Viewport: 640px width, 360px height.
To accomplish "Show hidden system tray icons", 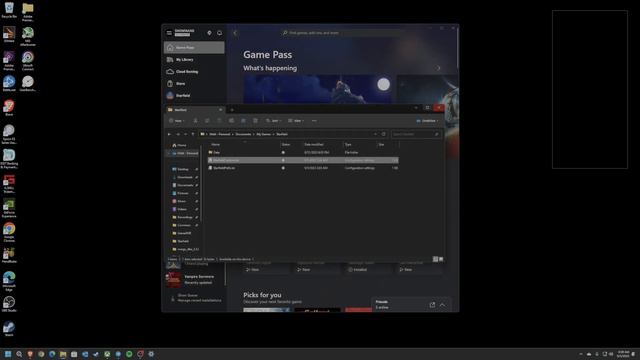I will 580,354.
